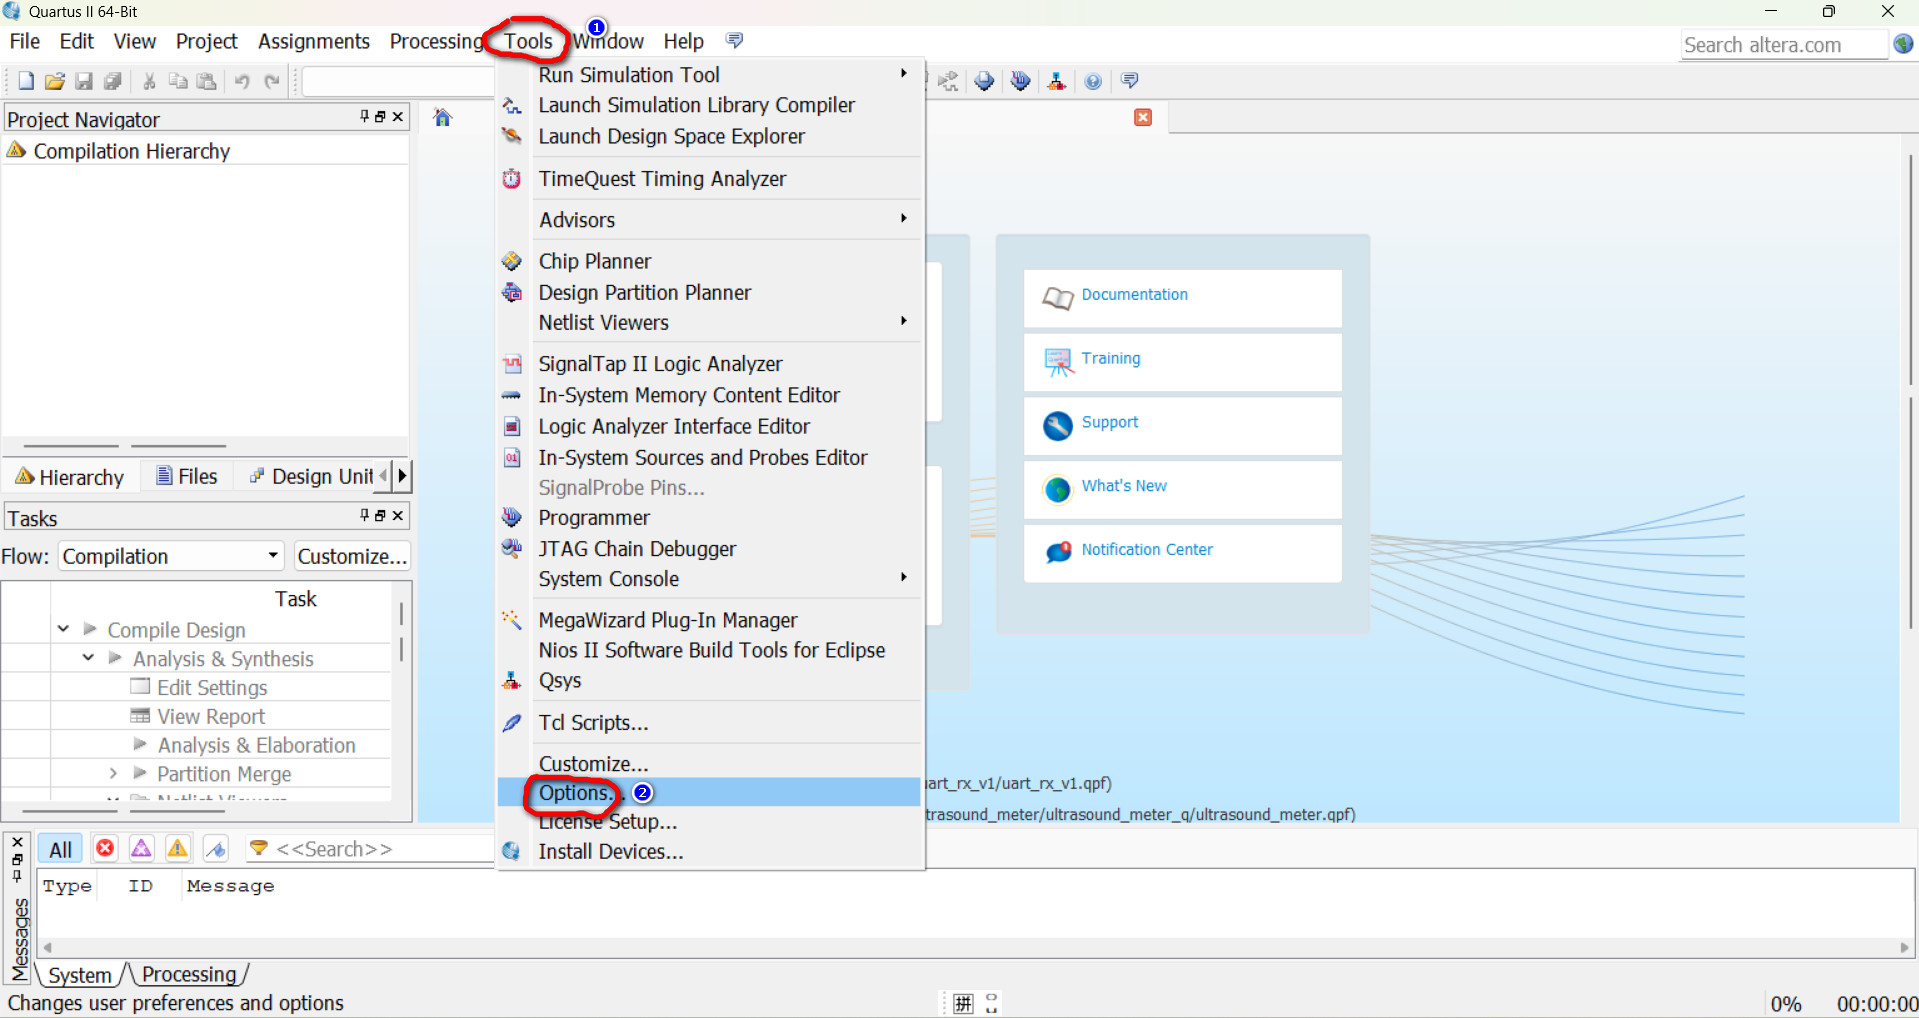Pin the Tasks panel
The width and height of the screenshot is (1919, 1018).
coord(365,515)
